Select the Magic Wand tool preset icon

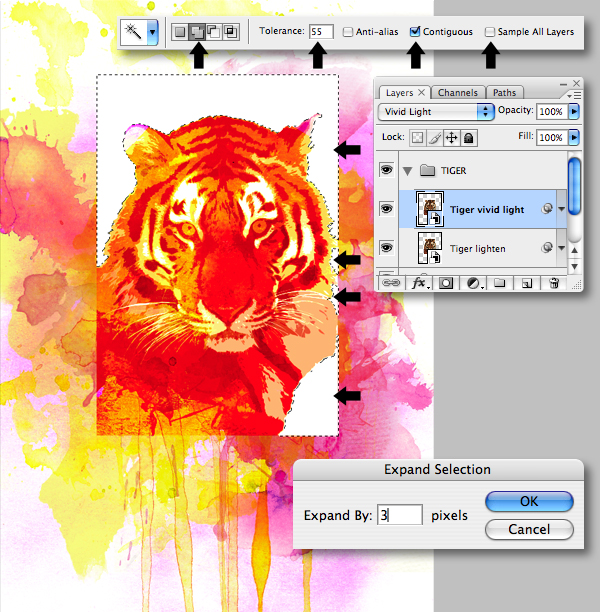(x=133, y=32)
